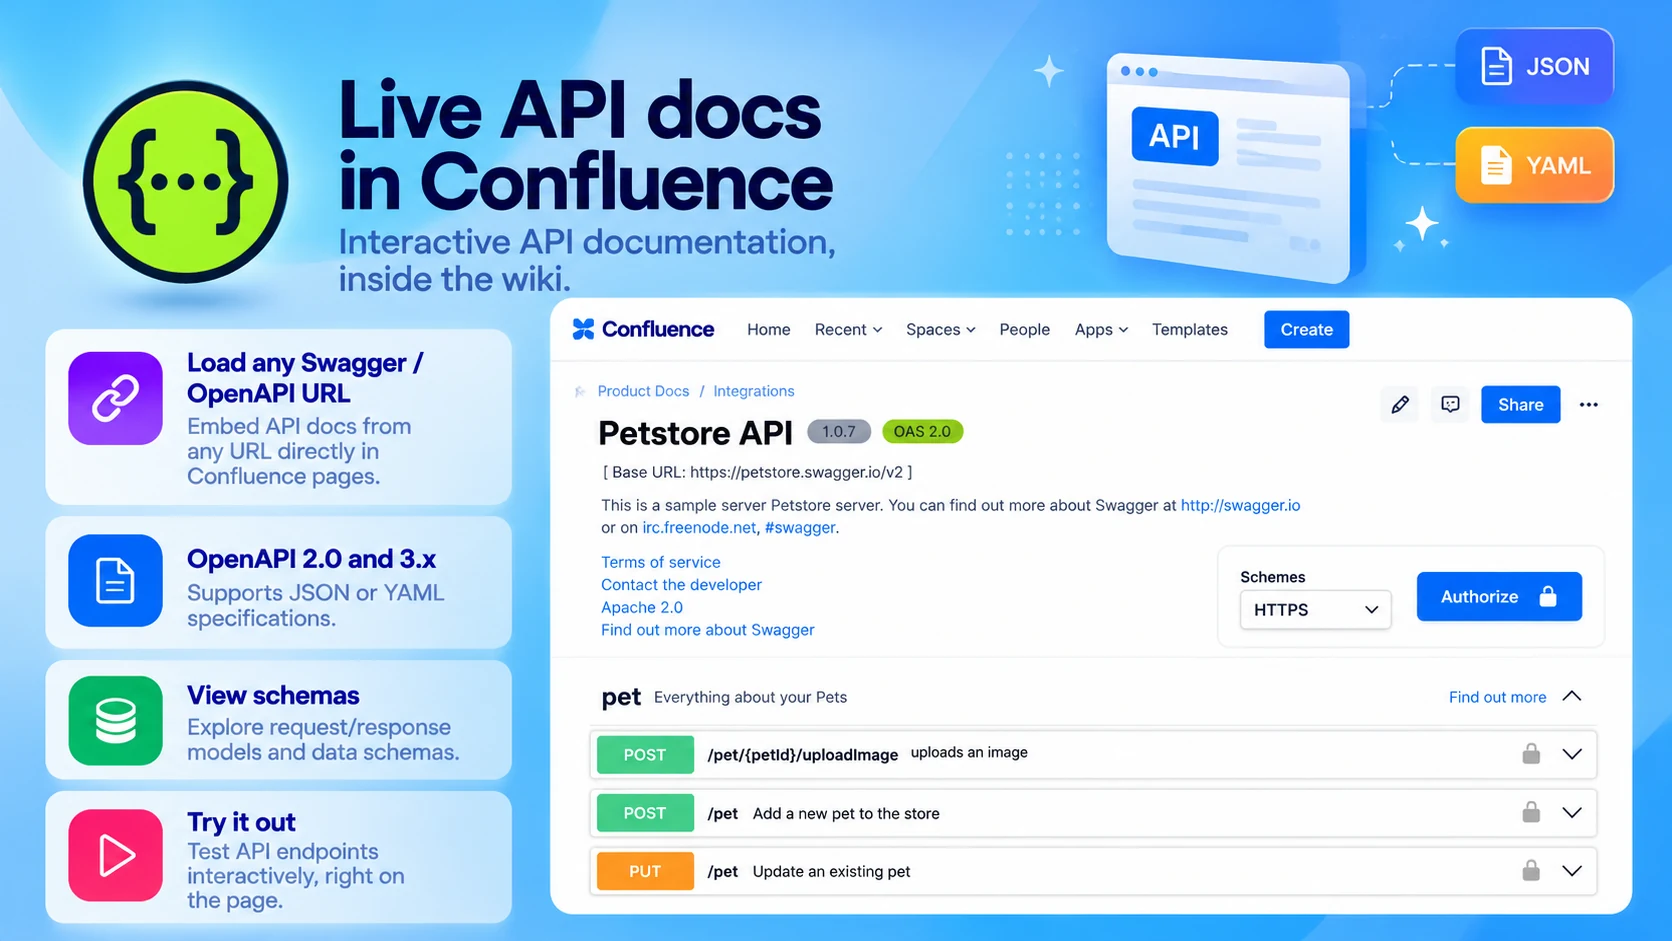Screen dimensions: 1672x941
Task: Click the green database View schemas icon
Action: point(116,721)
